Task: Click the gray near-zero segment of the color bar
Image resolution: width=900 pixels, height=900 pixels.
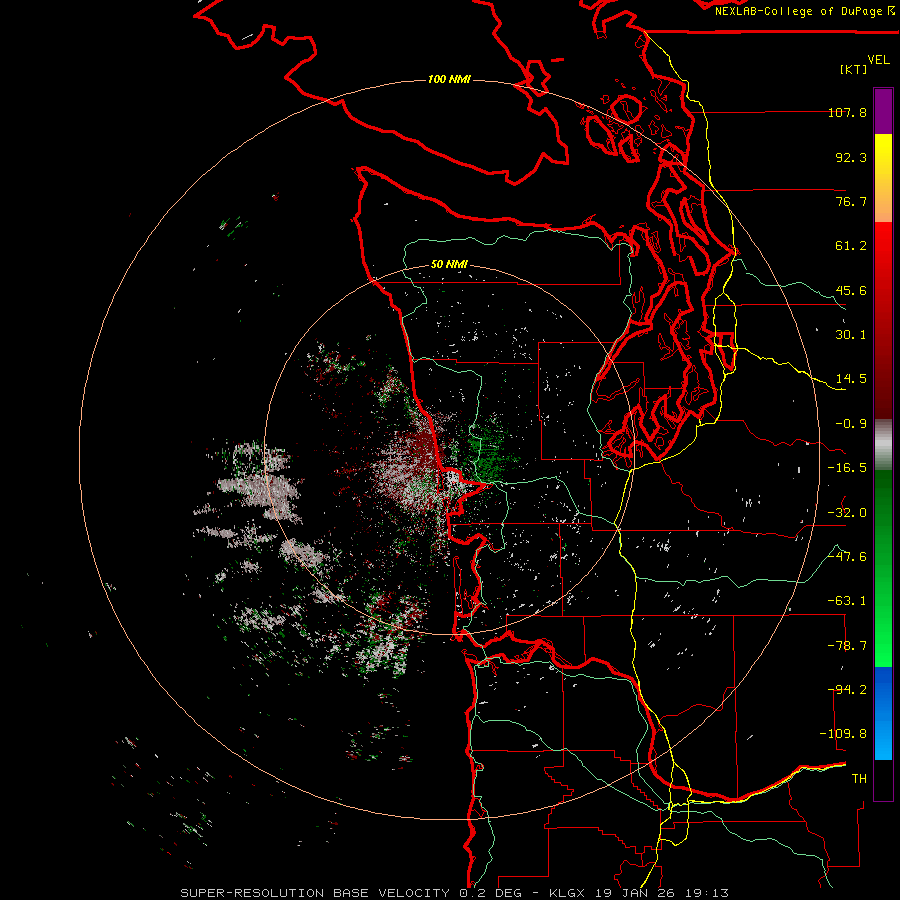Action: click(x=883, y=445)
